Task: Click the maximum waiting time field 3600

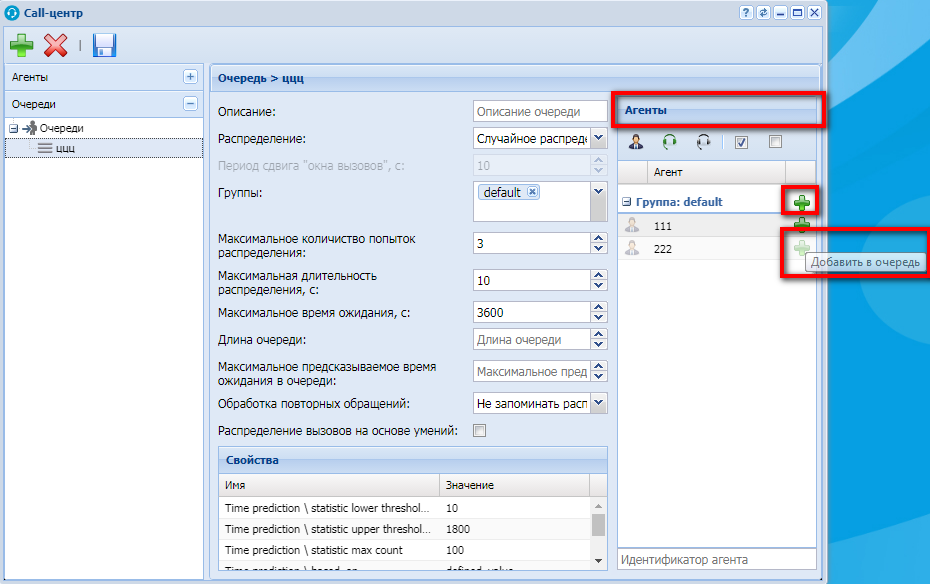Action: 531,312
